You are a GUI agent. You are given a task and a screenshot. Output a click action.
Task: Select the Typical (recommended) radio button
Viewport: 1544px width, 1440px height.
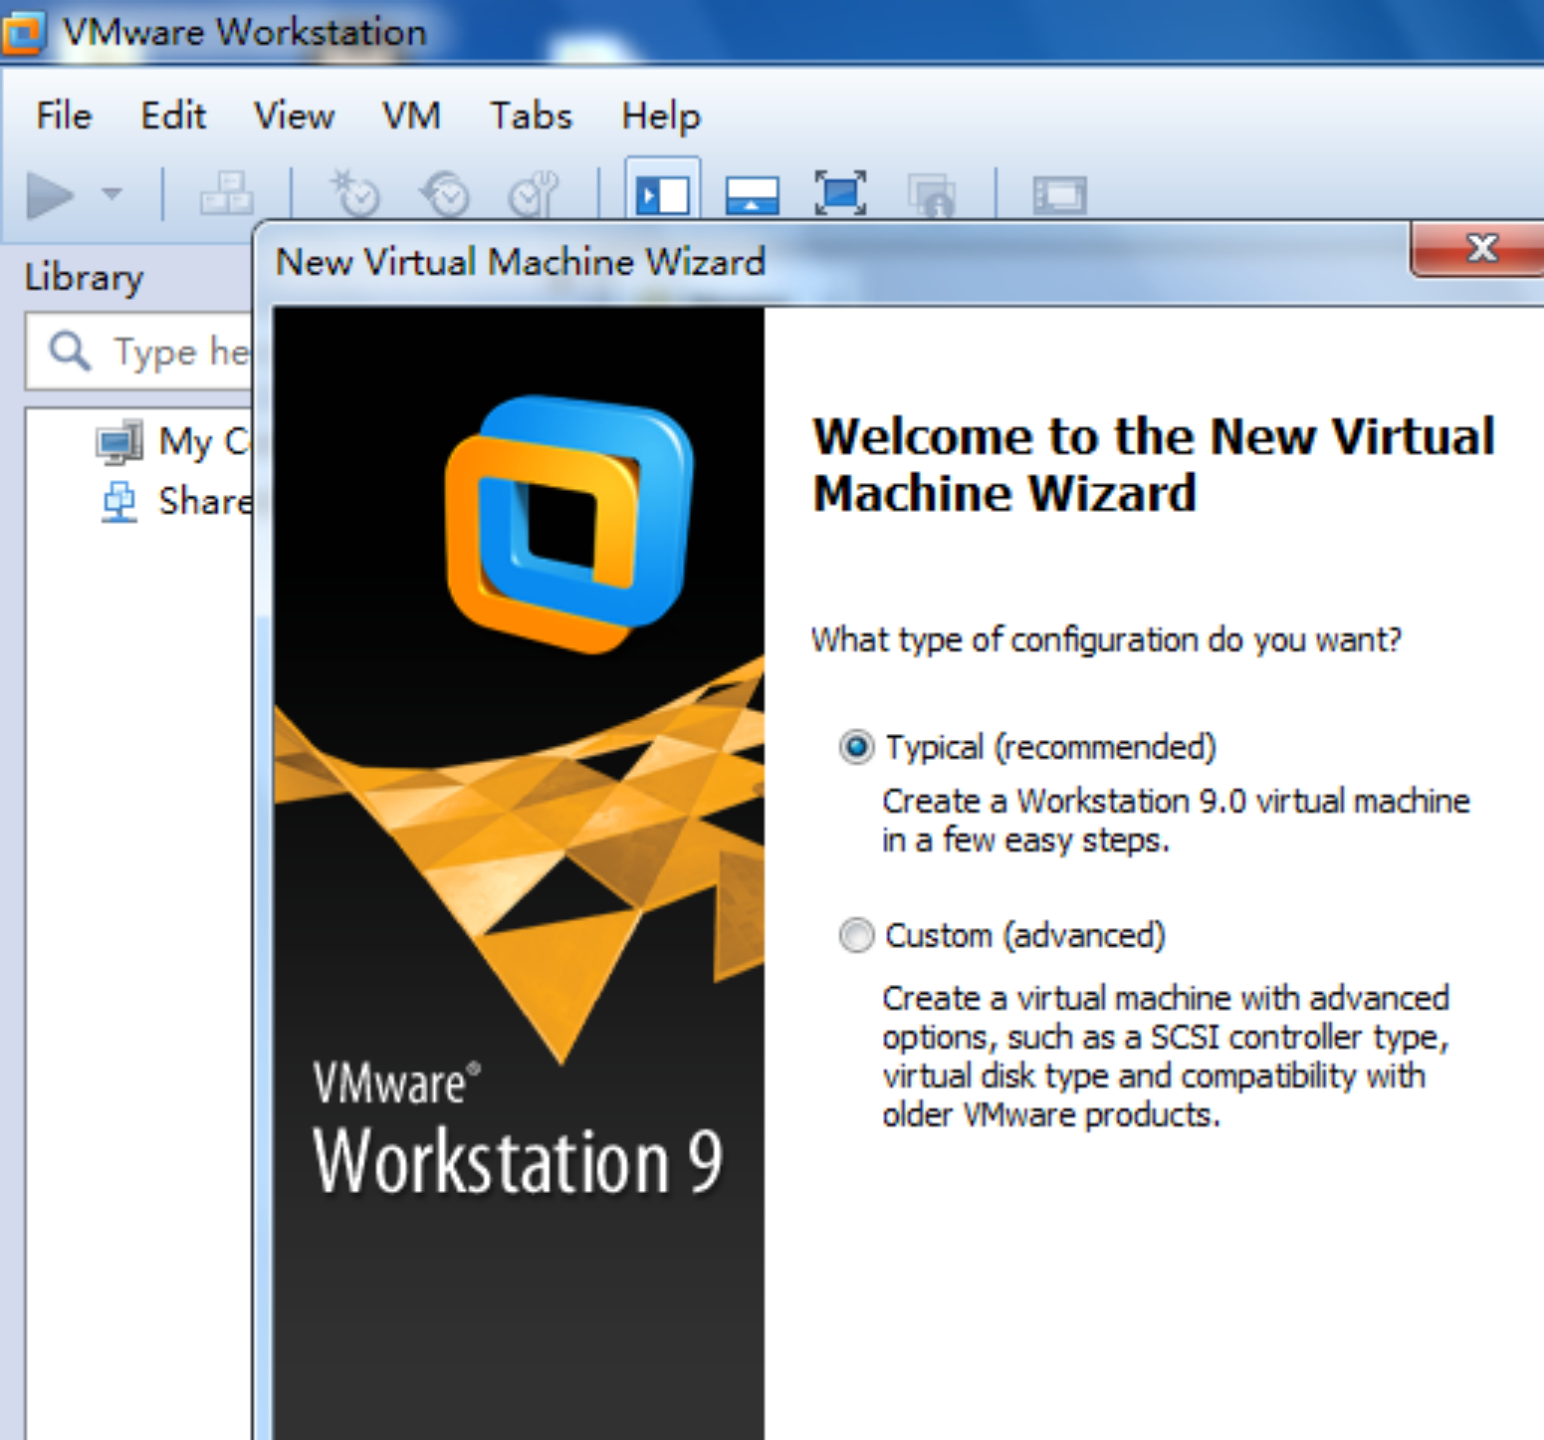point(856,747)
